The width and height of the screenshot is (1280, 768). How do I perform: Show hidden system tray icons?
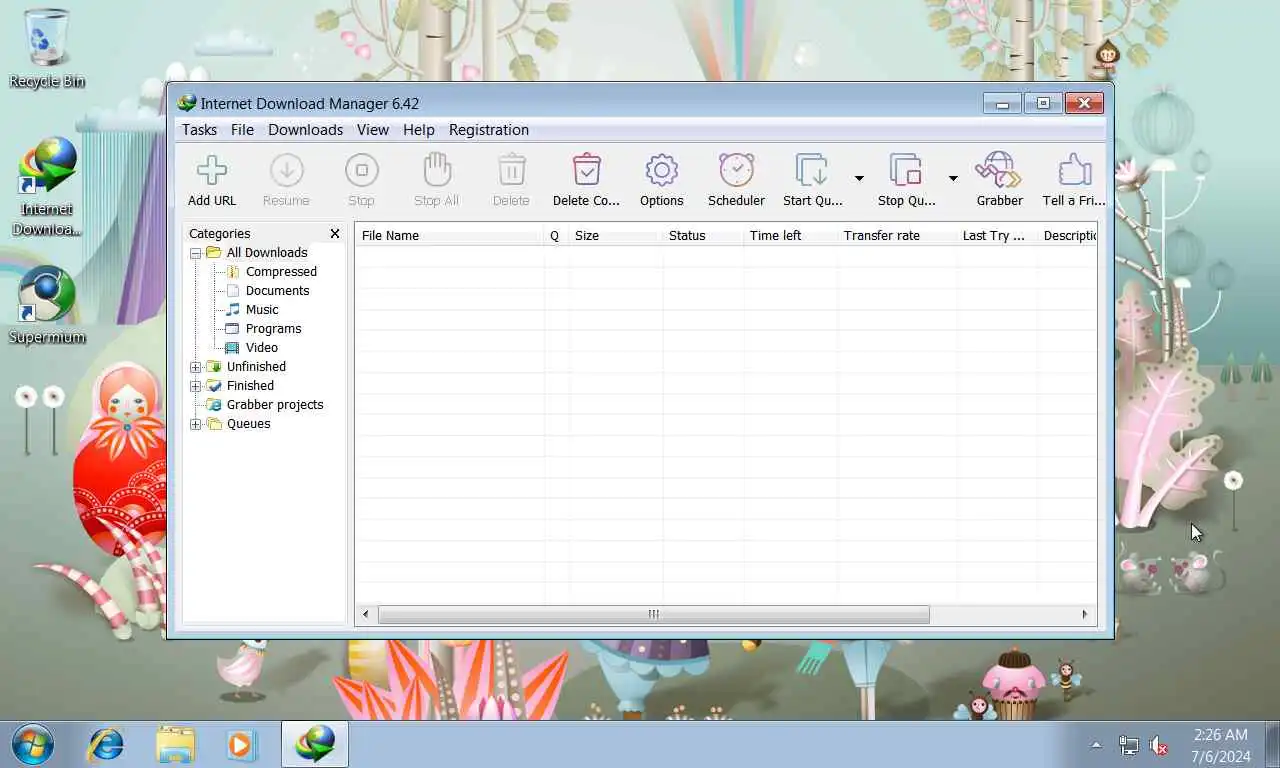coord(1096,745)
